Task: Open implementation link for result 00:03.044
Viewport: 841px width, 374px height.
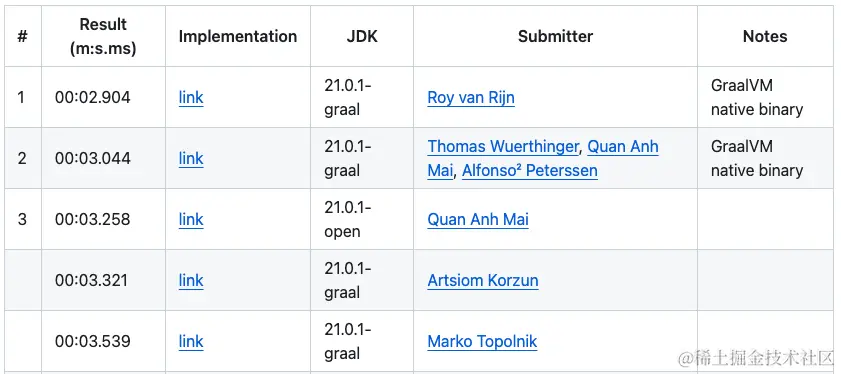Action: (x=191, y=158)
